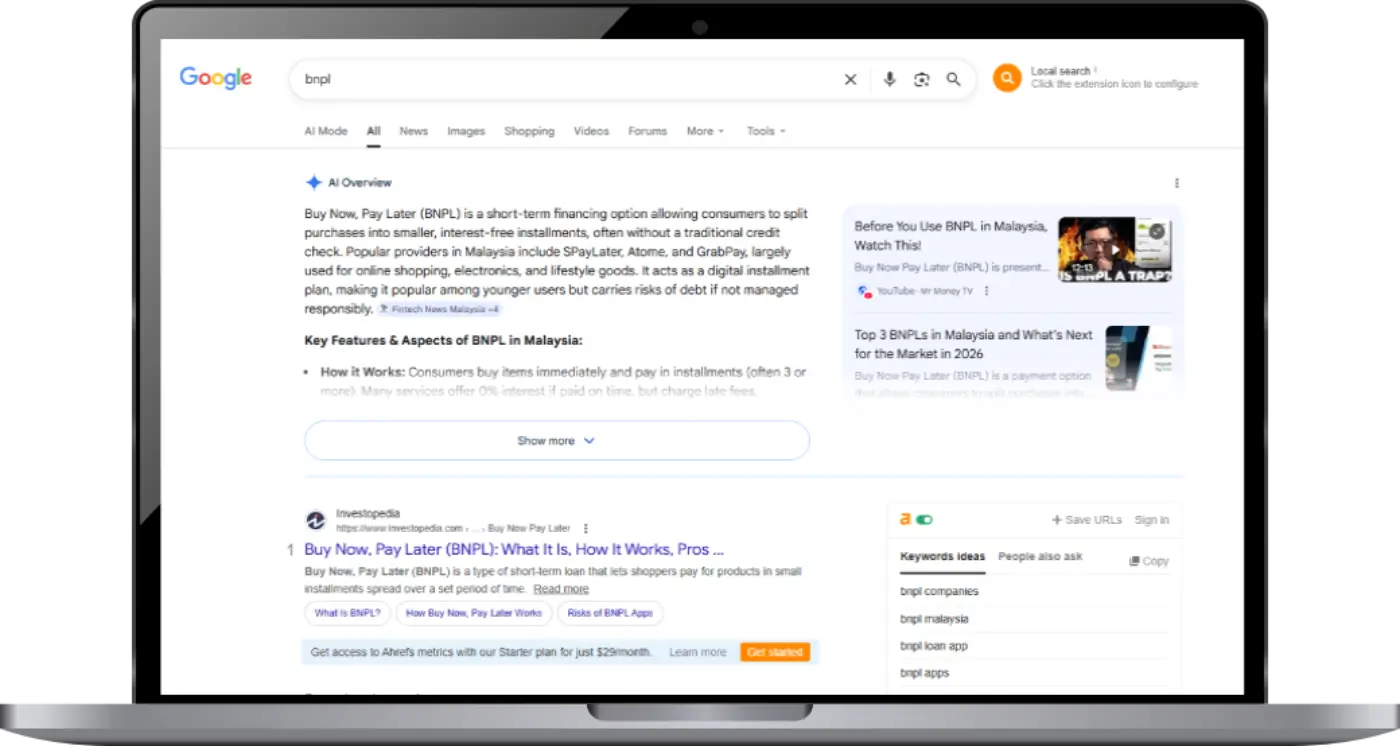
Task: Select the Keywords ideas tab
Action: click(942, 557)
